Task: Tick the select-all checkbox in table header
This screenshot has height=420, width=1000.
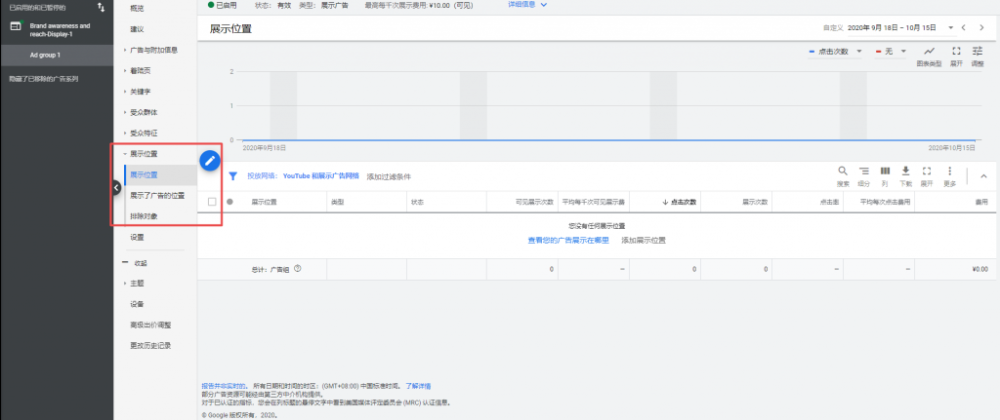Action: coord(211,202)
